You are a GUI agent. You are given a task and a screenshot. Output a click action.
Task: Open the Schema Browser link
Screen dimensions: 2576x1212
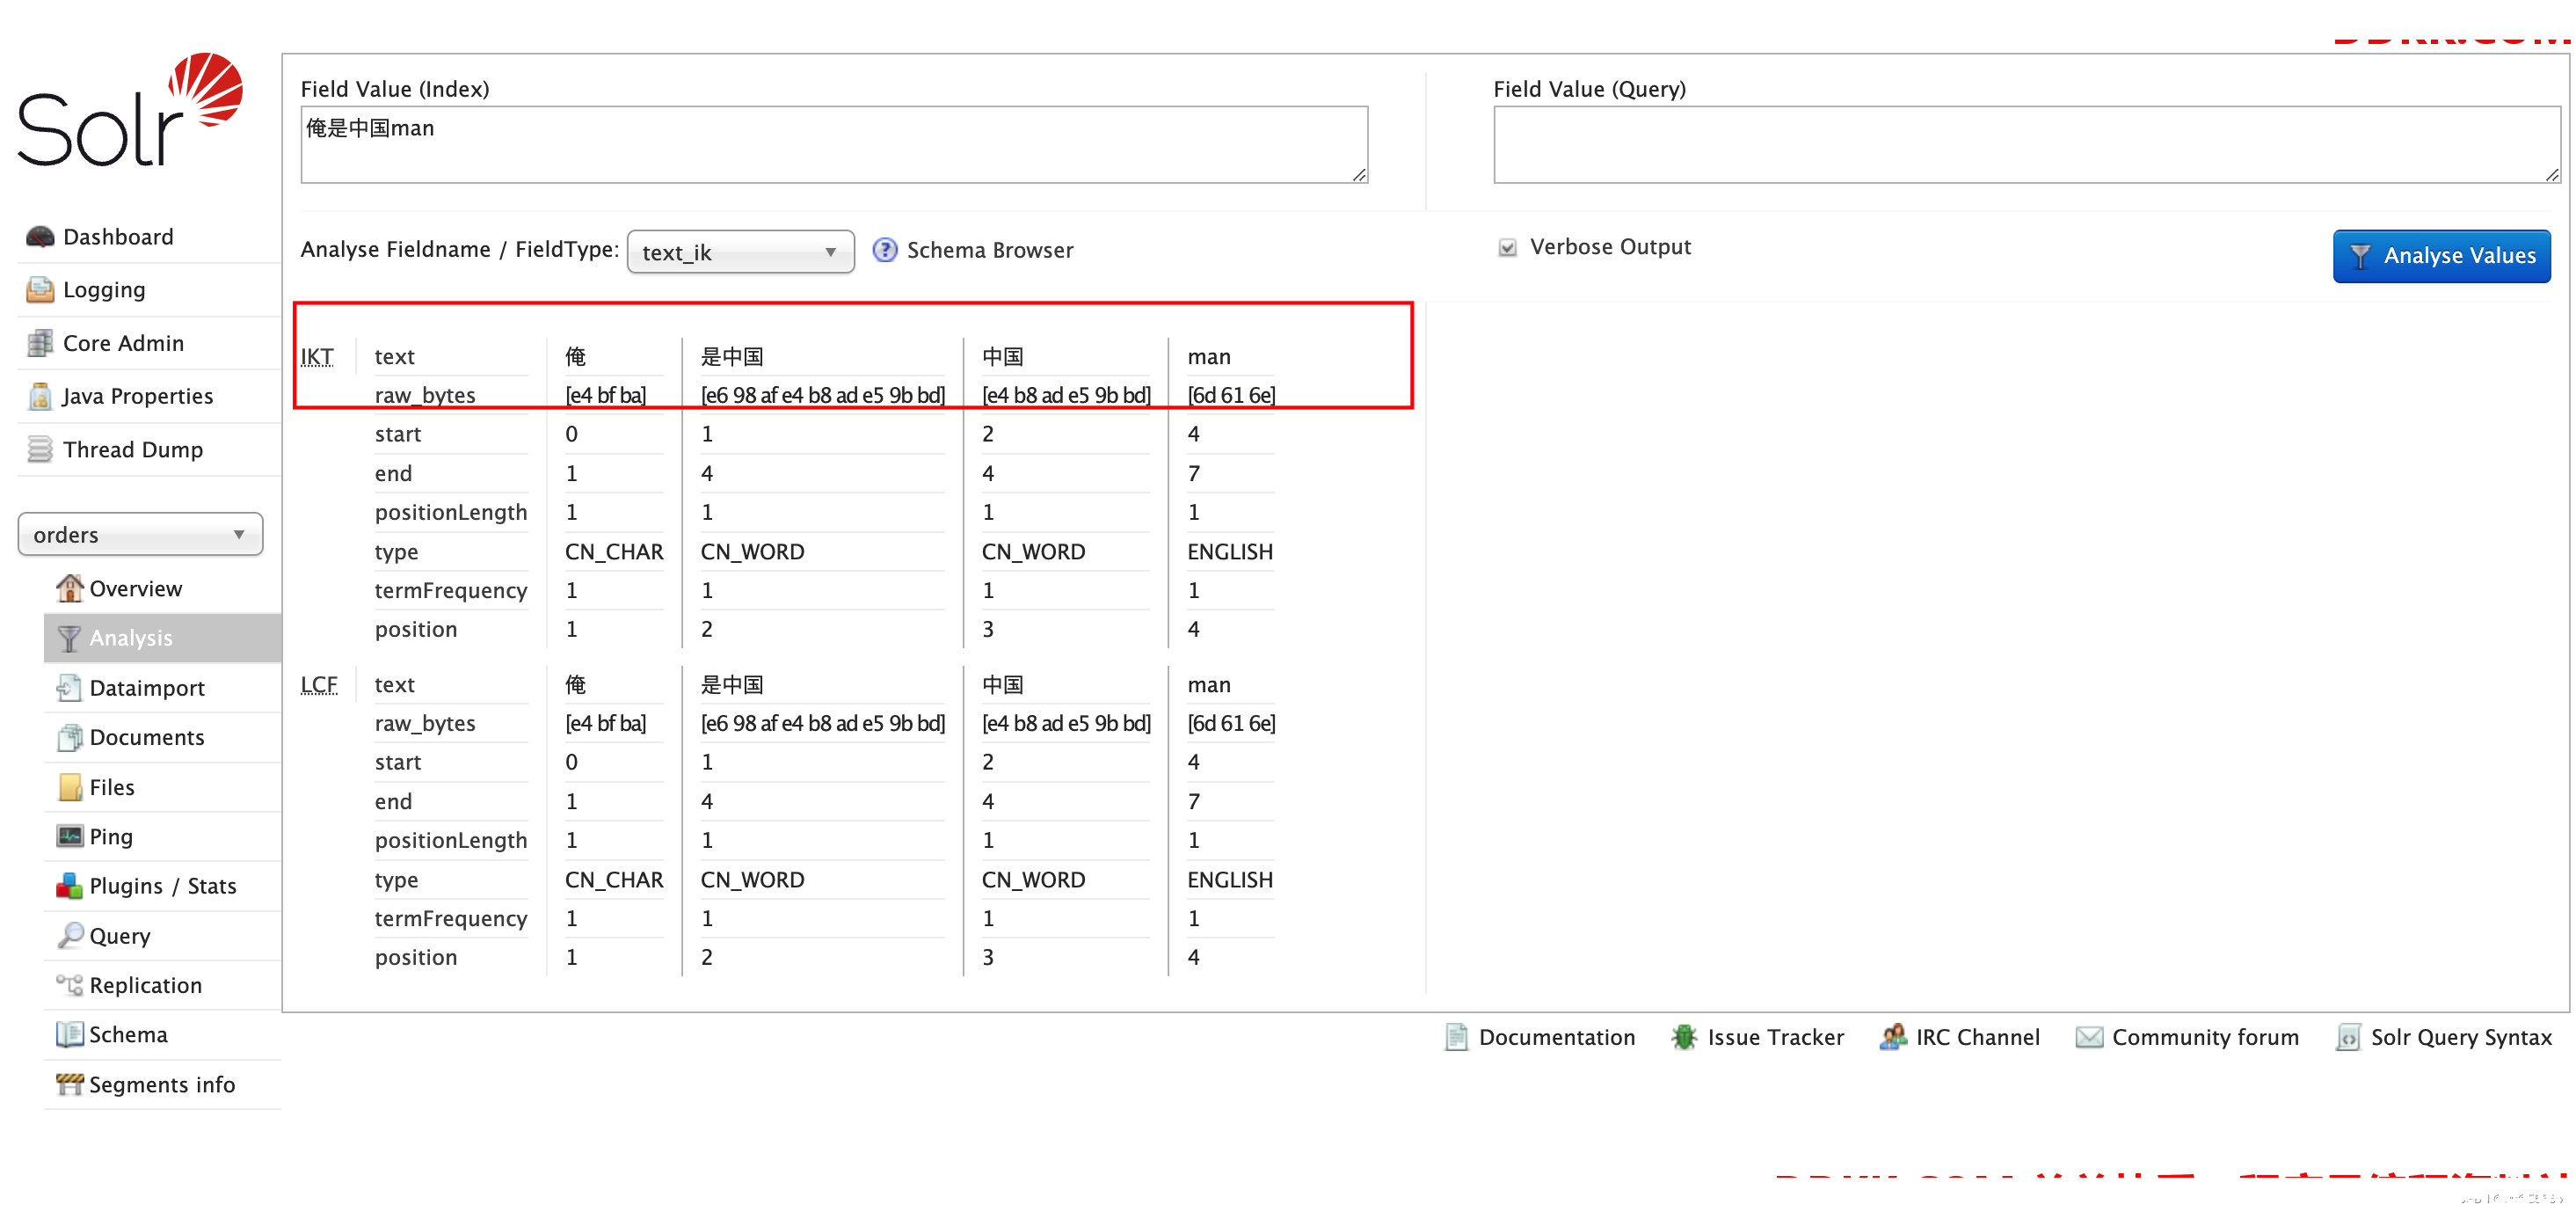[989, 250]
